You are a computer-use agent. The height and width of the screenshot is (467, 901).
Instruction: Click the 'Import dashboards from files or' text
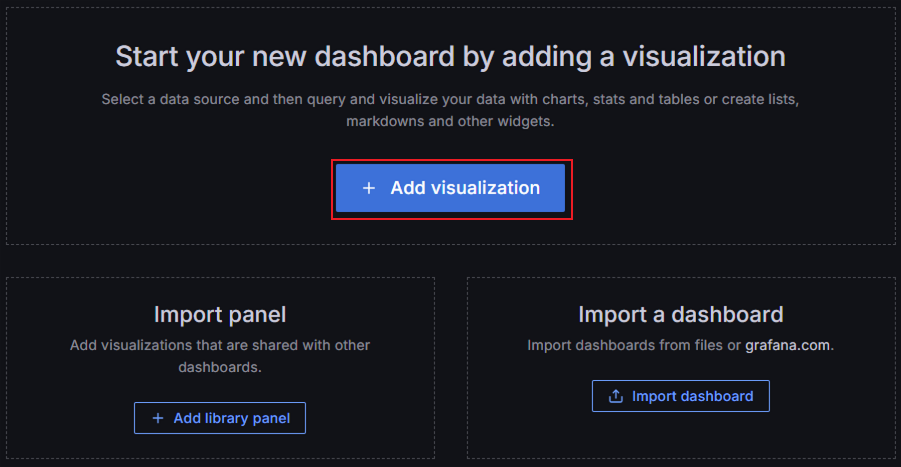[x=634, y=345]
